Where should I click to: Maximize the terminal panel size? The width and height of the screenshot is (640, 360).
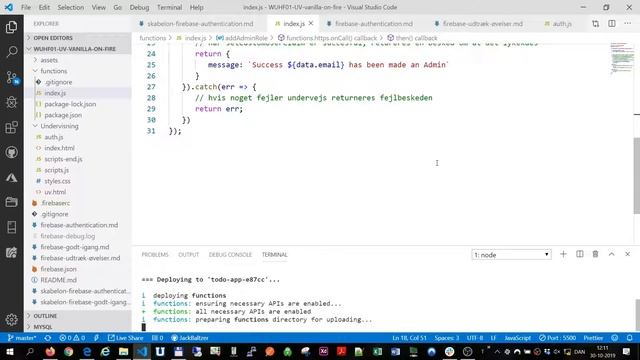611,254
